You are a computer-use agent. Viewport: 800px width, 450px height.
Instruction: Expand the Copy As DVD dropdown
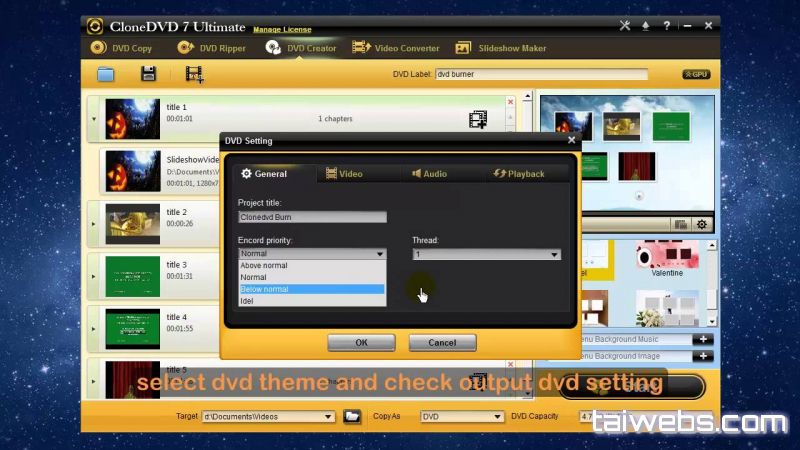461,416
